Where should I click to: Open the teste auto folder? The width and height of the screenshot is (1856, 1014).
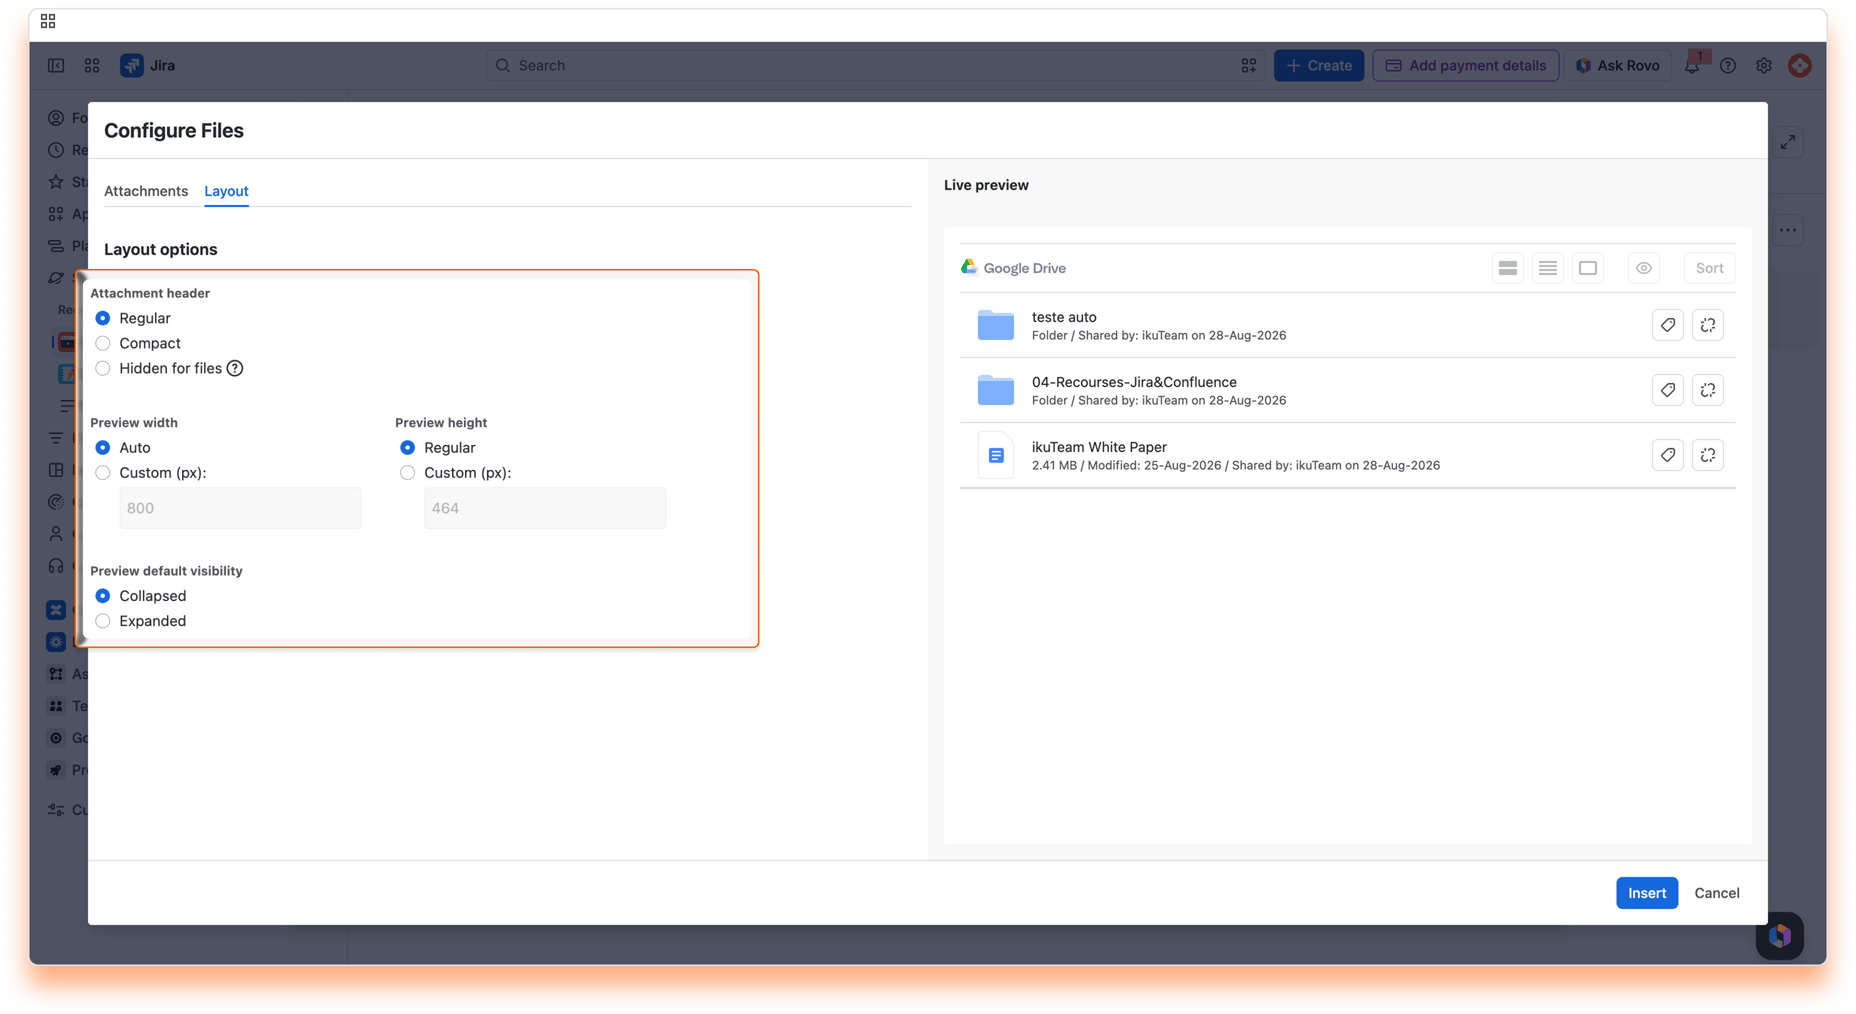point(1064,317)
